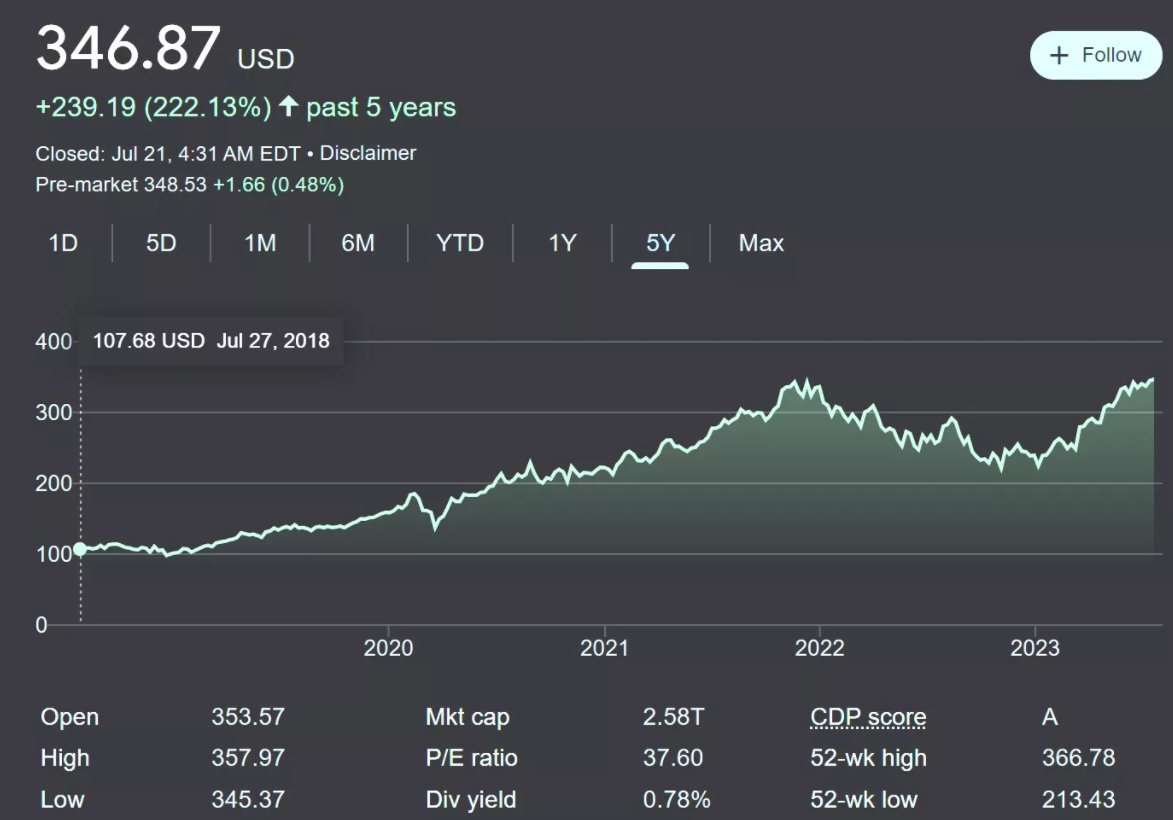Click the 2023 label on the x-axis
1173x820 pixels.
[x=1035, y=648]
